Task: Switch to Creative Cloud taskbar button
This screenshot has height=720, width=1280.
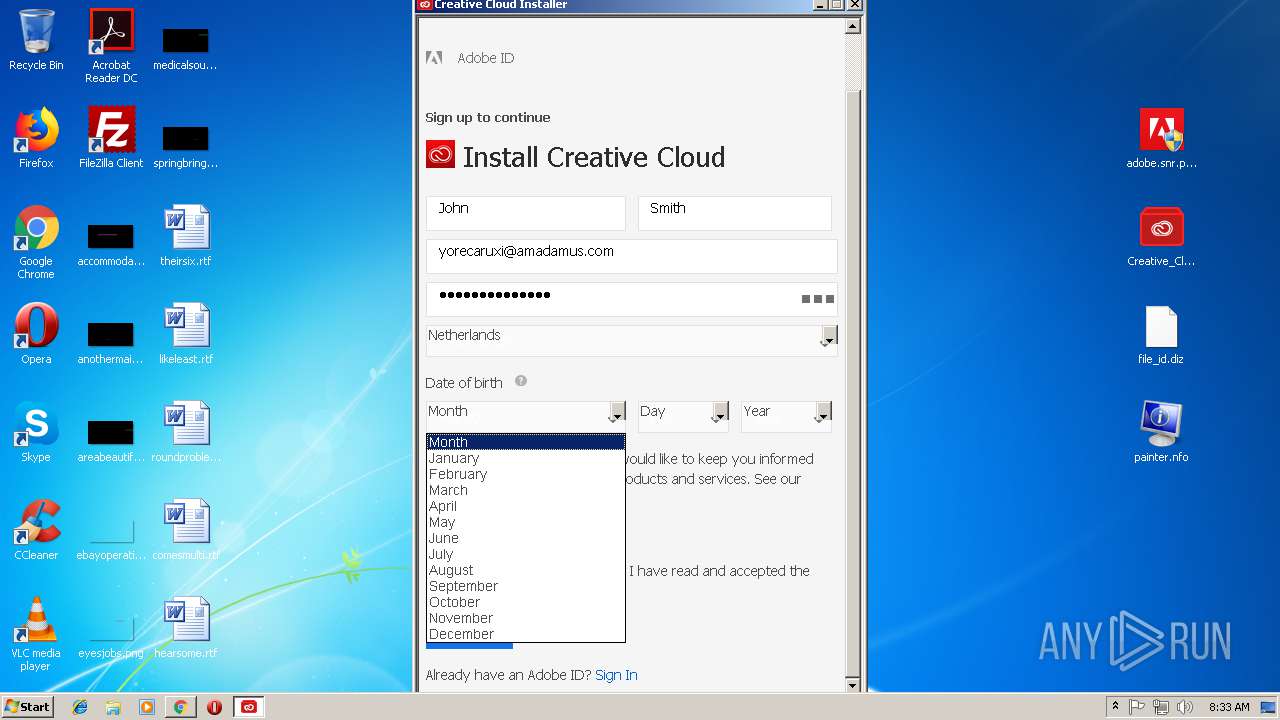Action: point(249,707)
